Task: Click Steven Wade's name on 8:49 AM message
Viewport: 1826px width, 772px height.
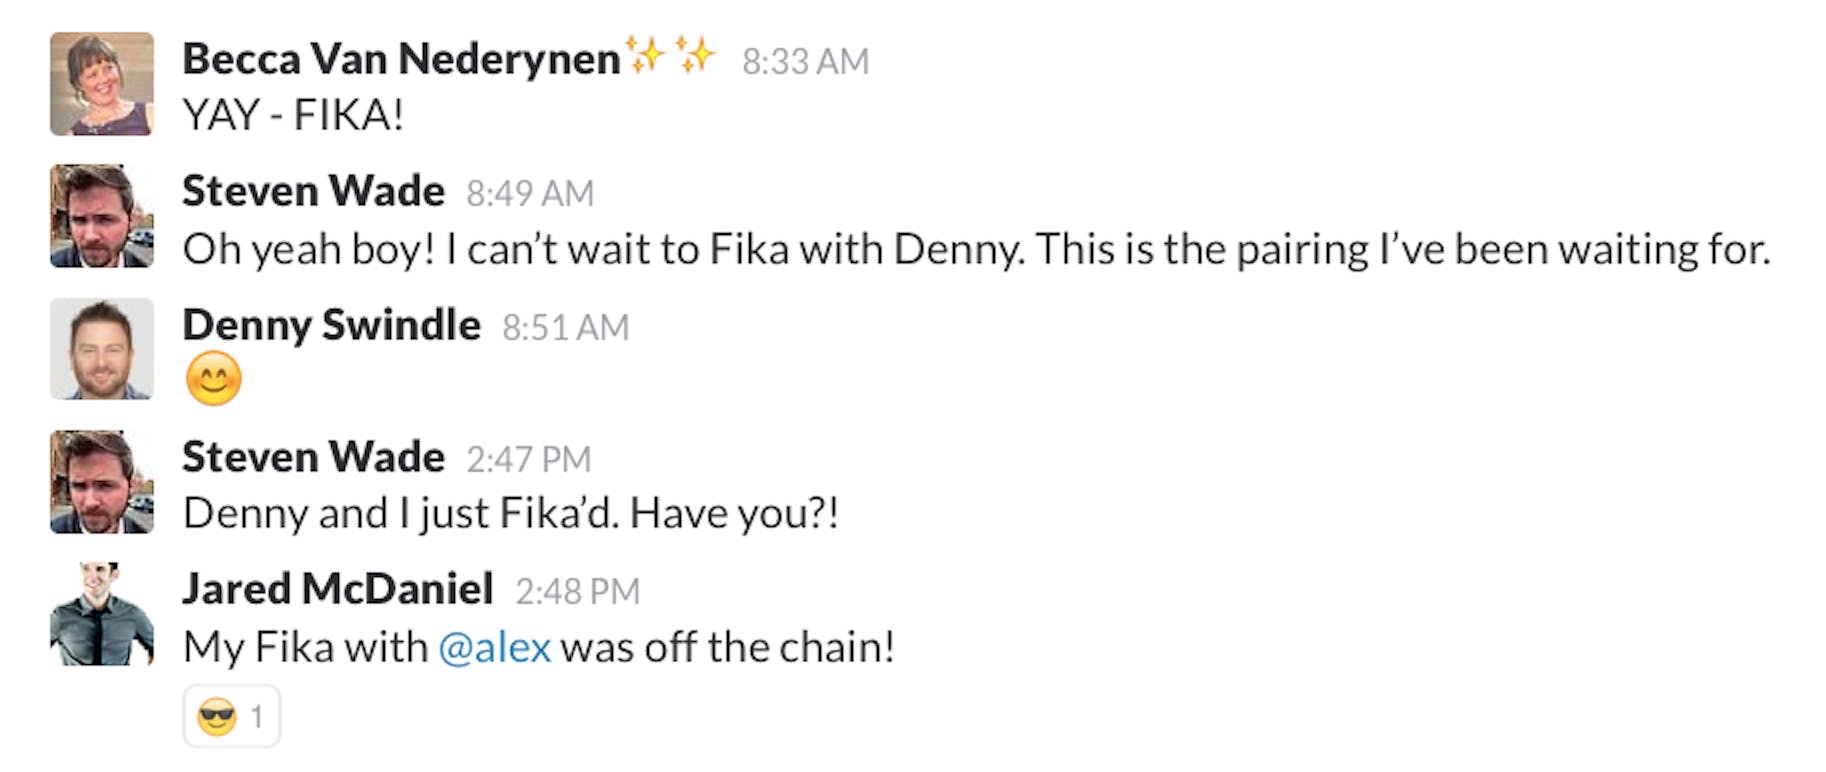Action: [313, 191]
